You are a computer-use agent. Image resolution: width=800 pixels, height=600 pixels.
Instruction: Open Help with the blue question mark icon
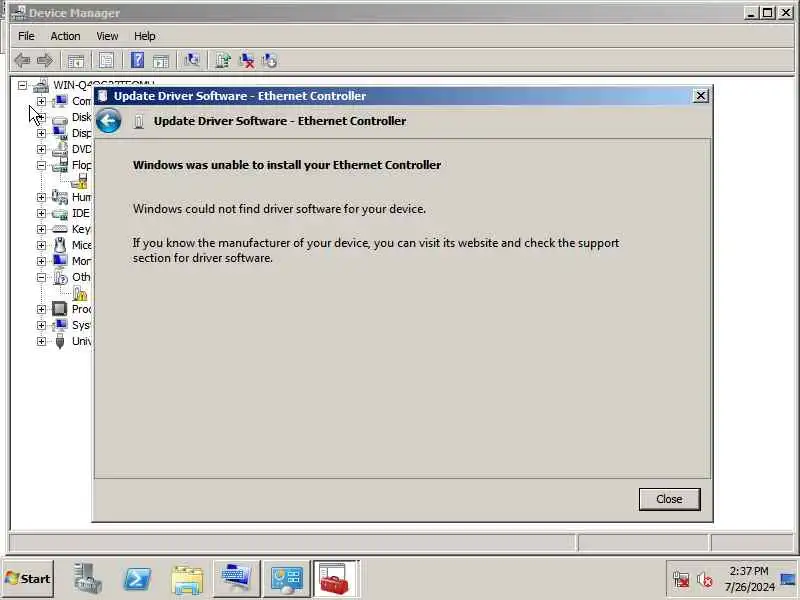tap(137, 61)
